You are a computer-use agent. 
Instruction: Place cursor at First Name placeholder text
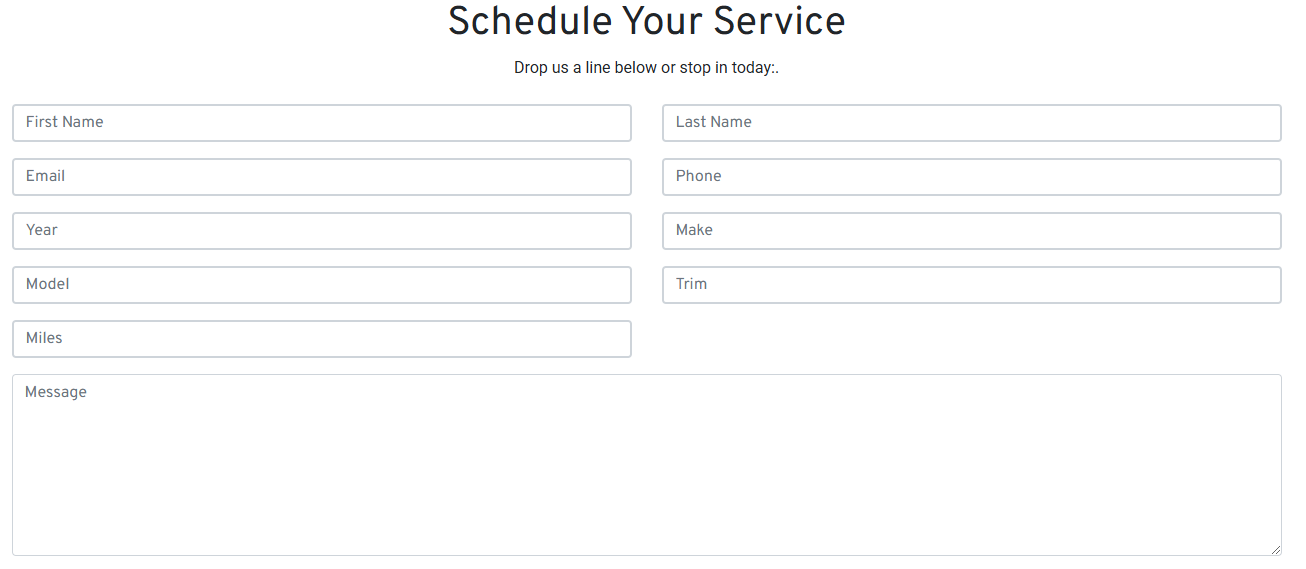tap(65, 122)
